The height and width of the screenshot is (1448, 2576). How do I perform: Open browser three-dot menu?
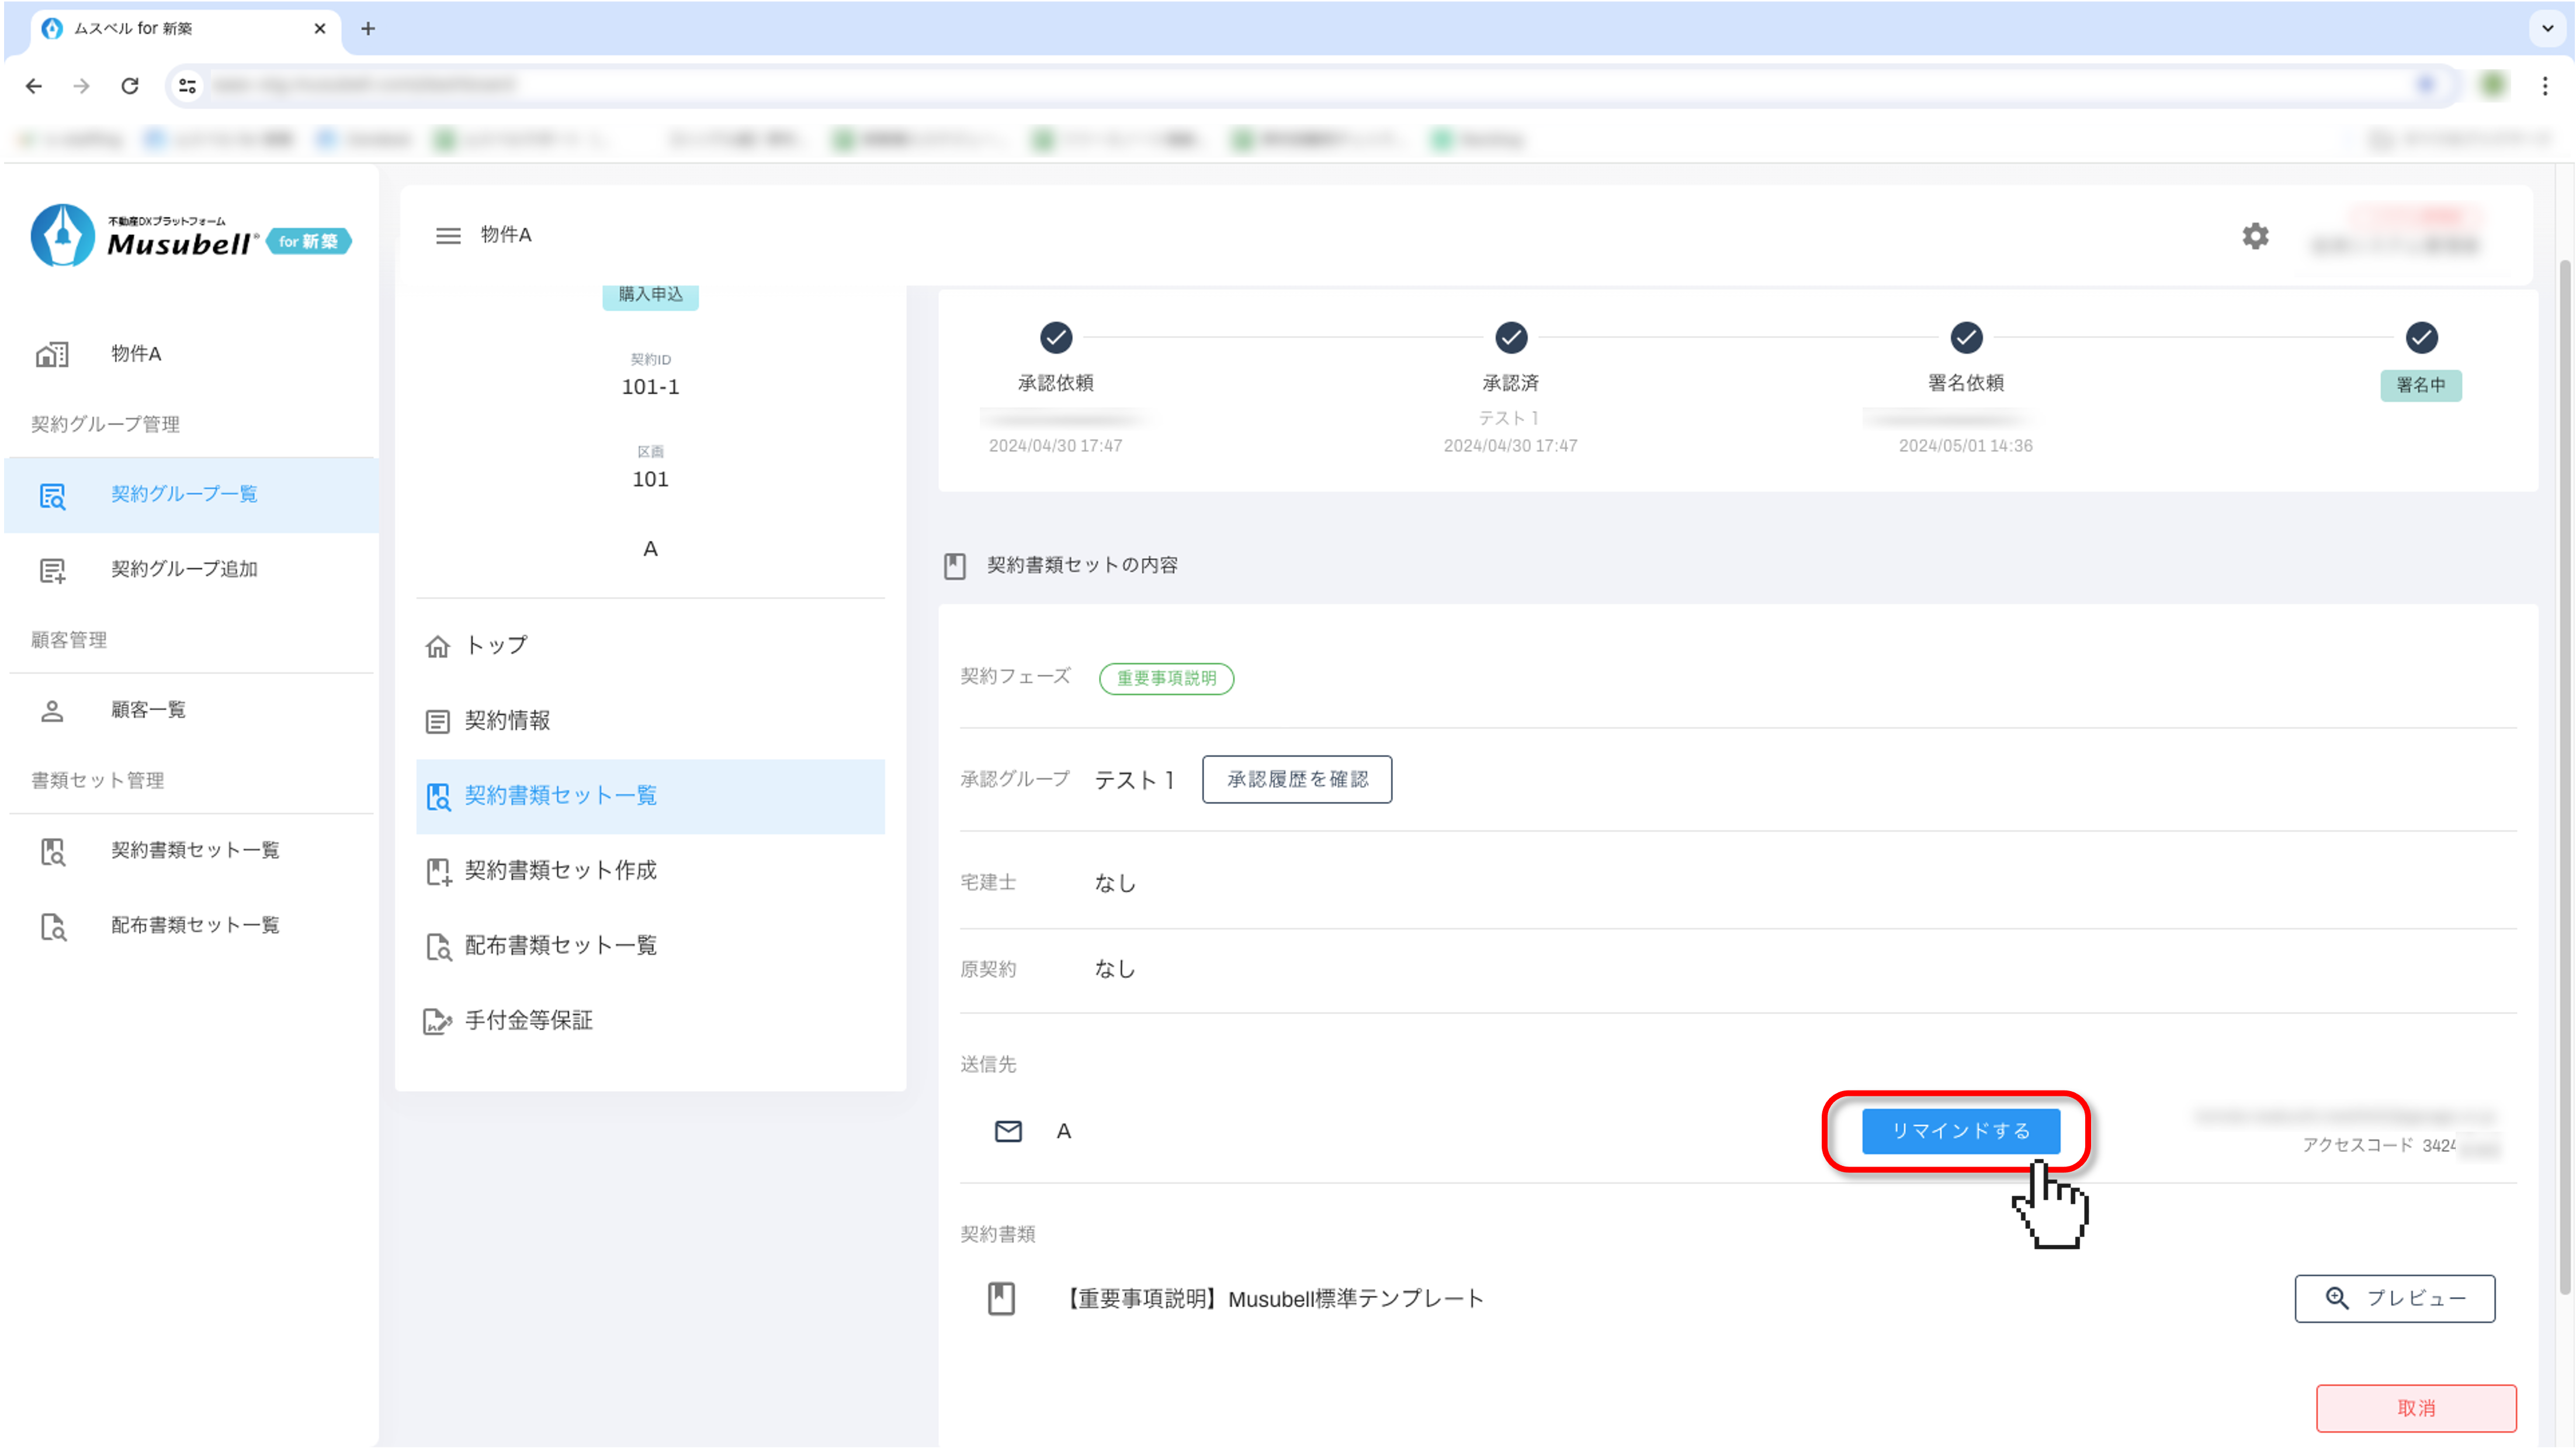(2545, 86)
